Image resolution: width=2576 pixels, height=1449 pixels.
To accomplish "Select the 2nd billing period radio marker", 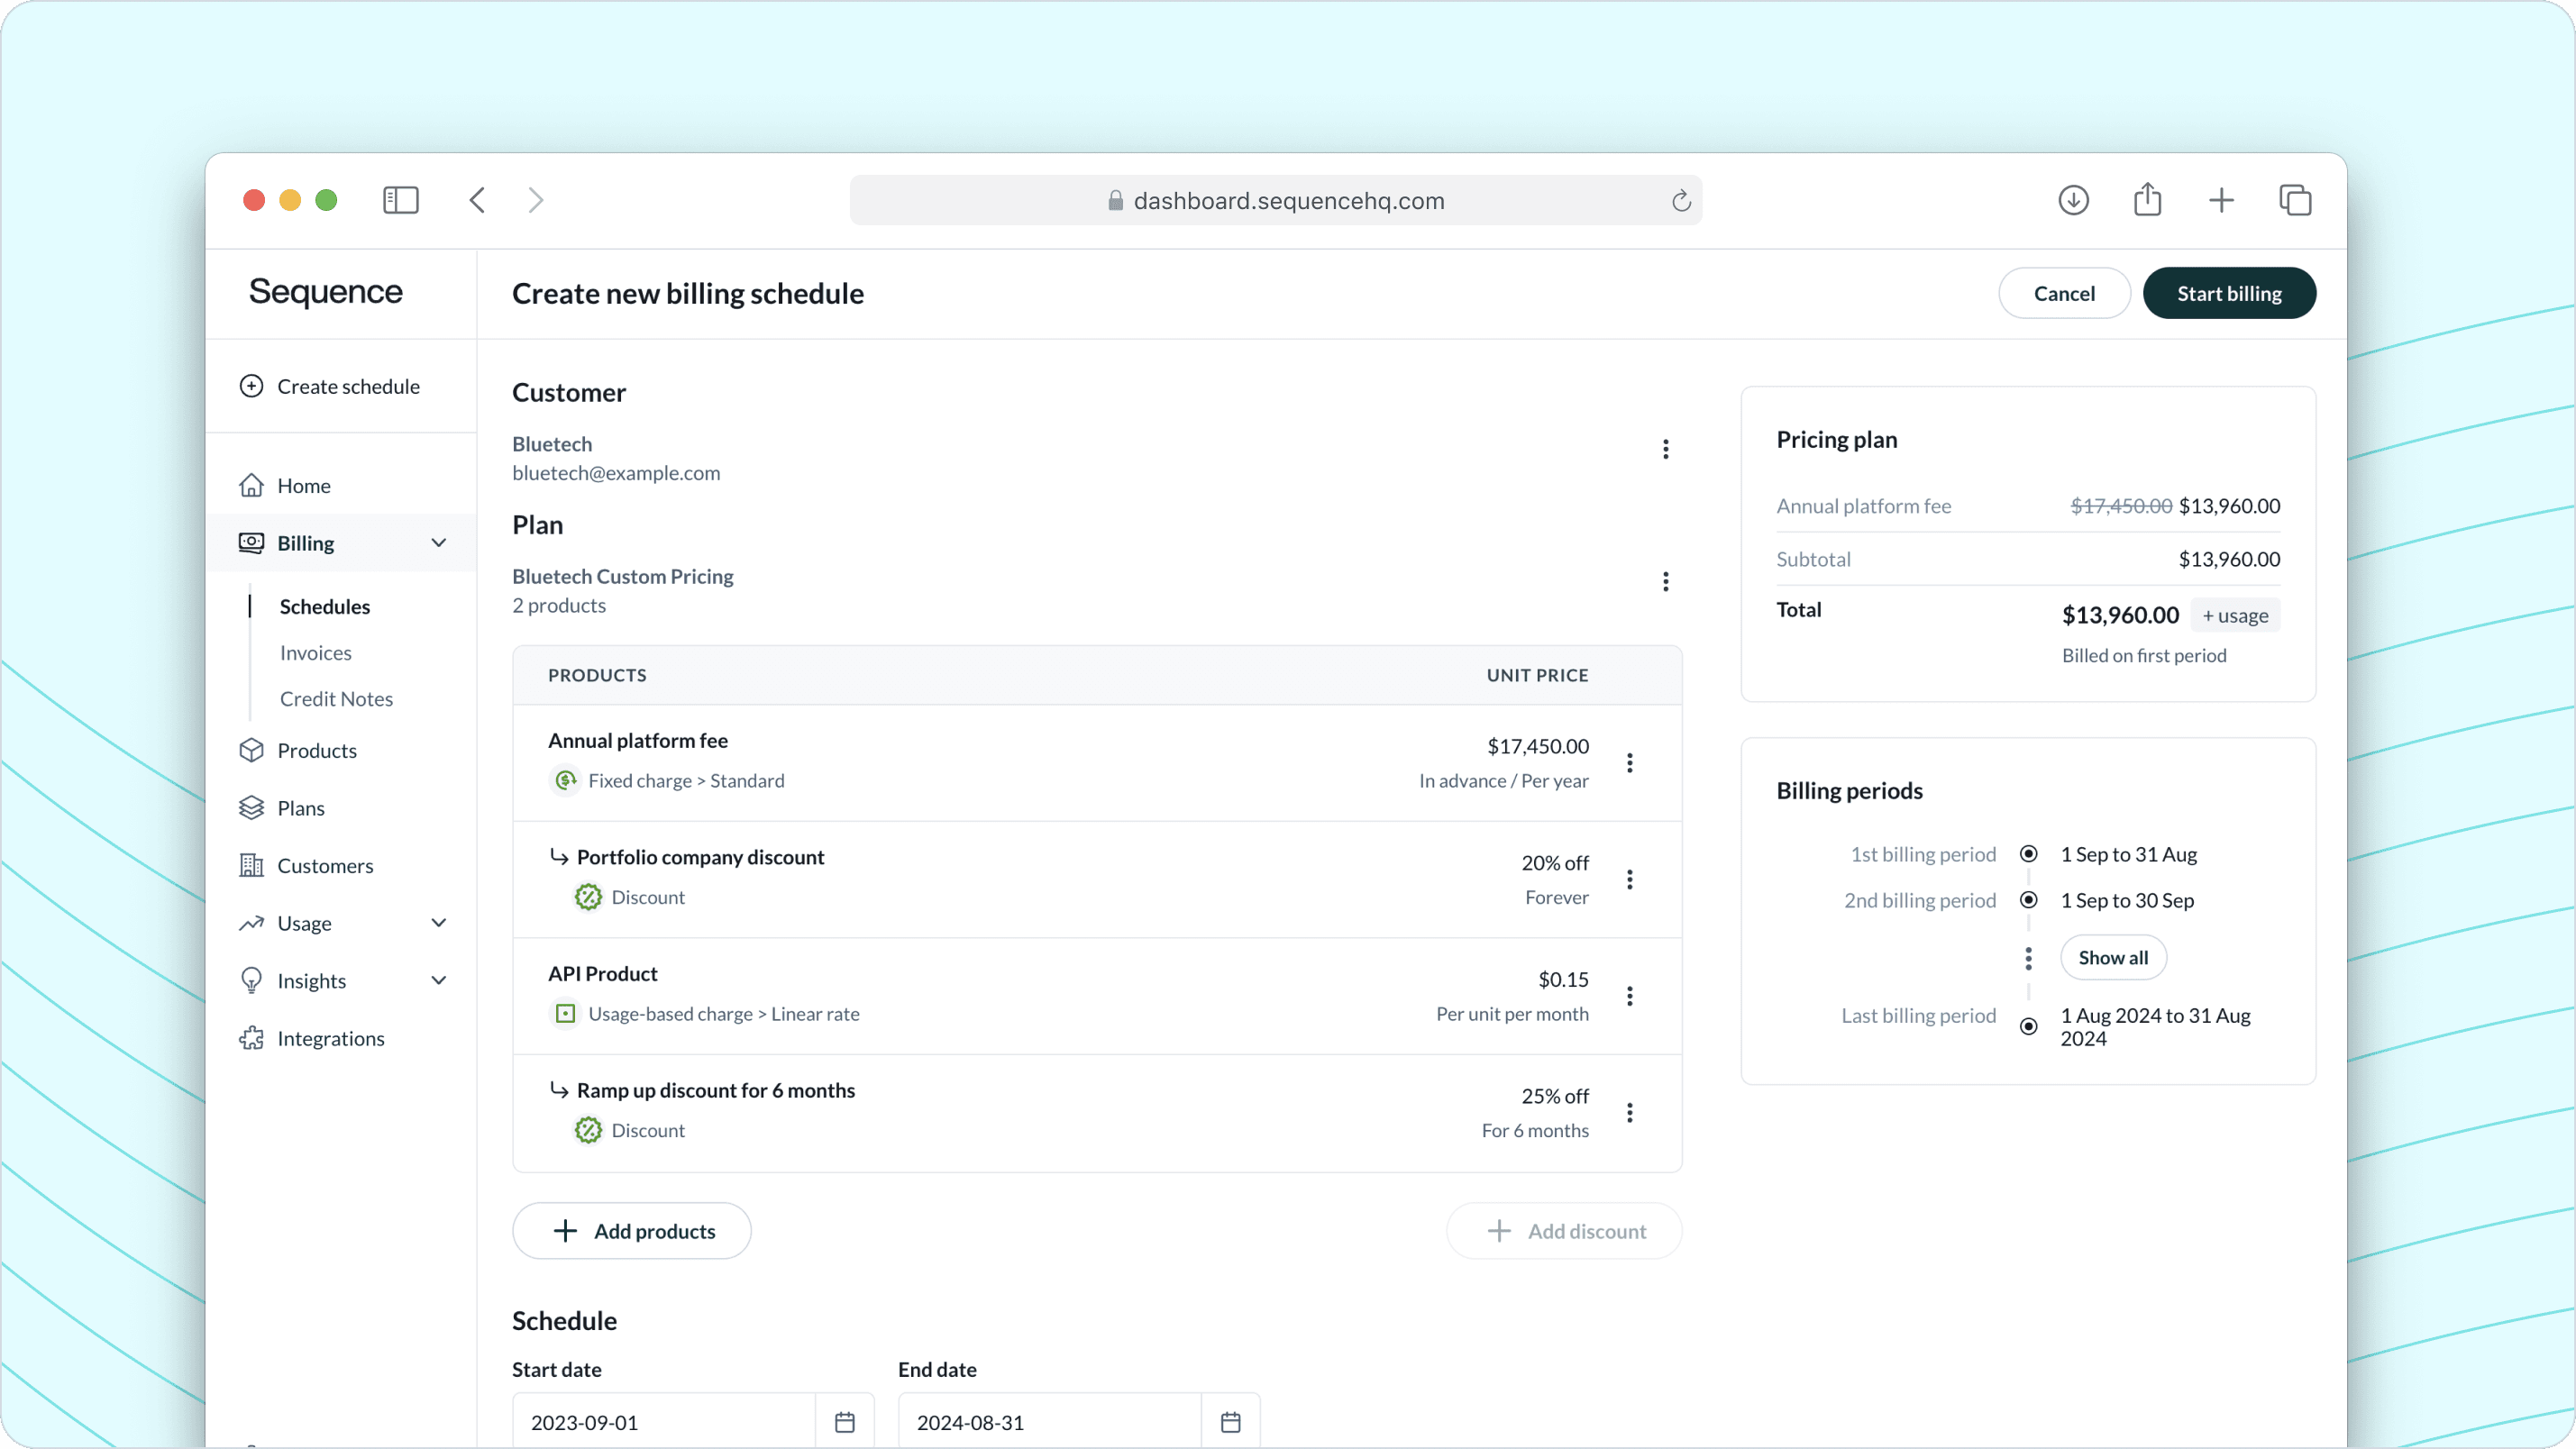I will tap(2028, 900).
